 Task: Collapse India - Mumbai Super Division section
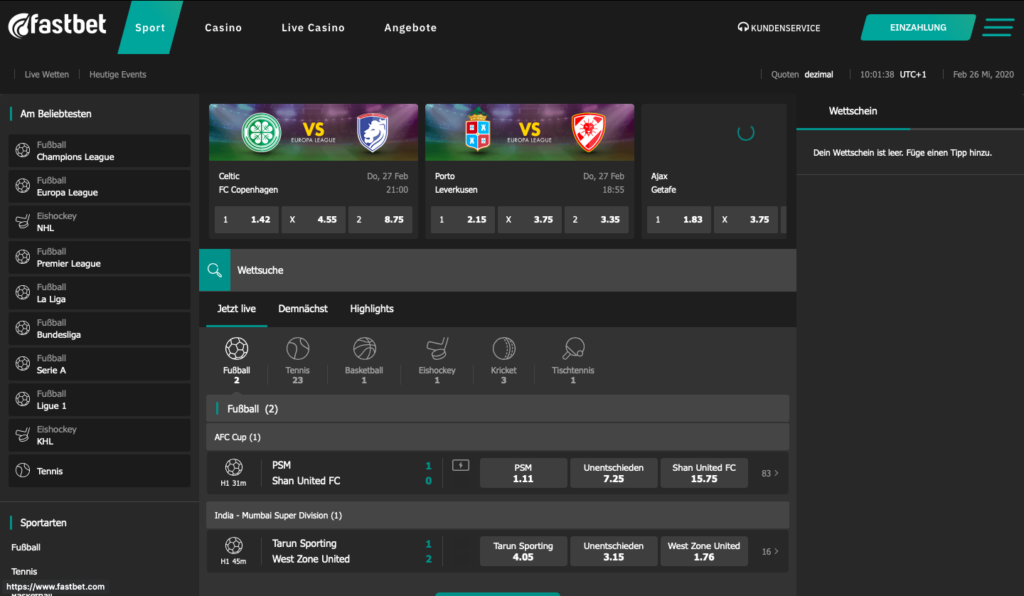coord(498,516)
